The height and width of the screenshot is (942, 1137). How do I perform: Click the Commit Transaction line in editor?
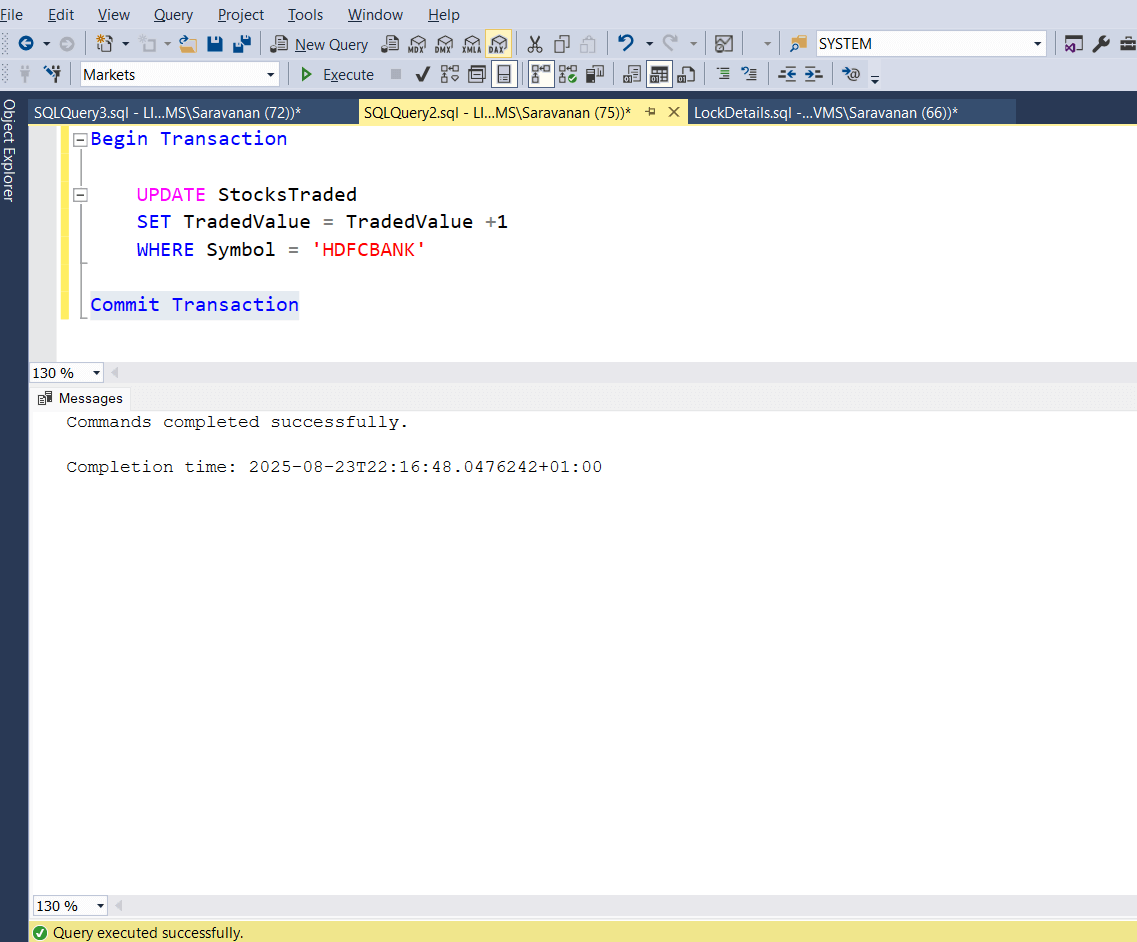pyautogui.click(x=194, y=305)
